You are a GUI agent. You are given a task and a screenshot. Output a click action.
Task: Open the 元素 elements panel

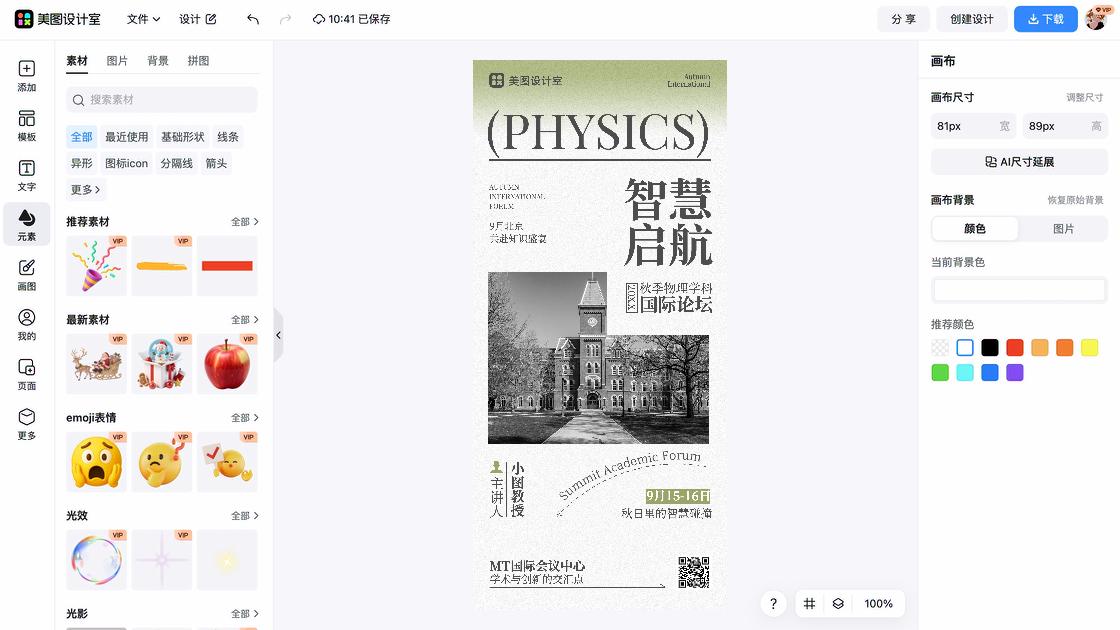click(x=26, y=224)
